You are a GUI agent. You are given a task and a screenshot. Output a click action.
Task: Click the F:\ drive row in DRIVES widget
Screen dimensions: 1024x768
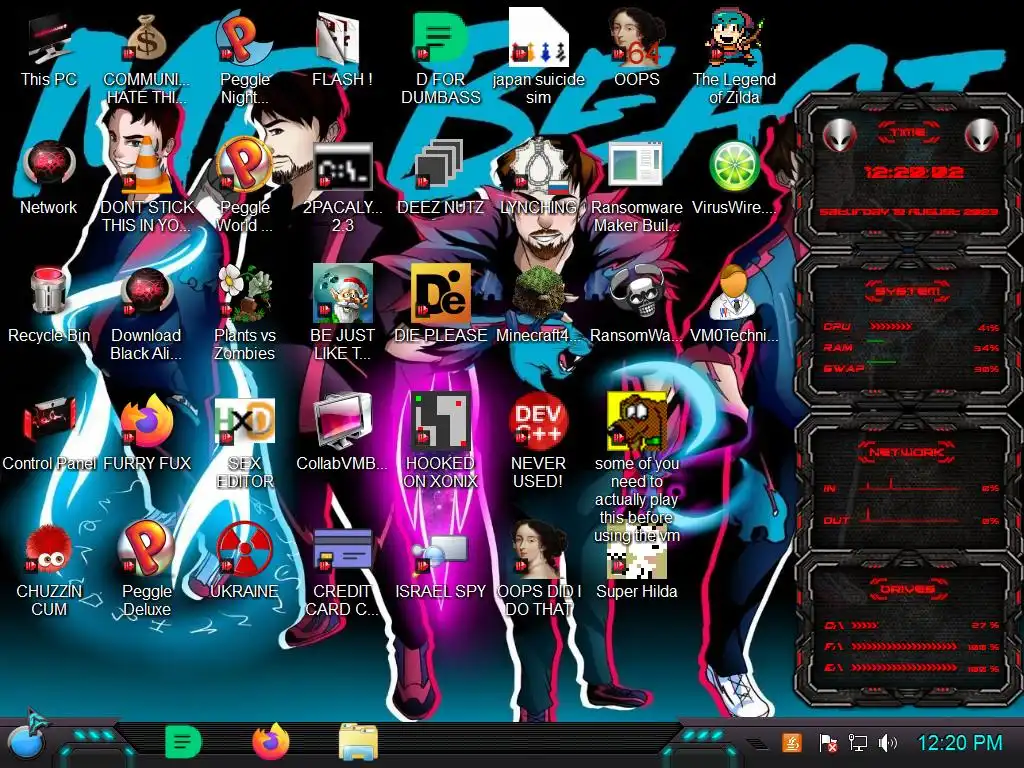click(x=912, y=647)
